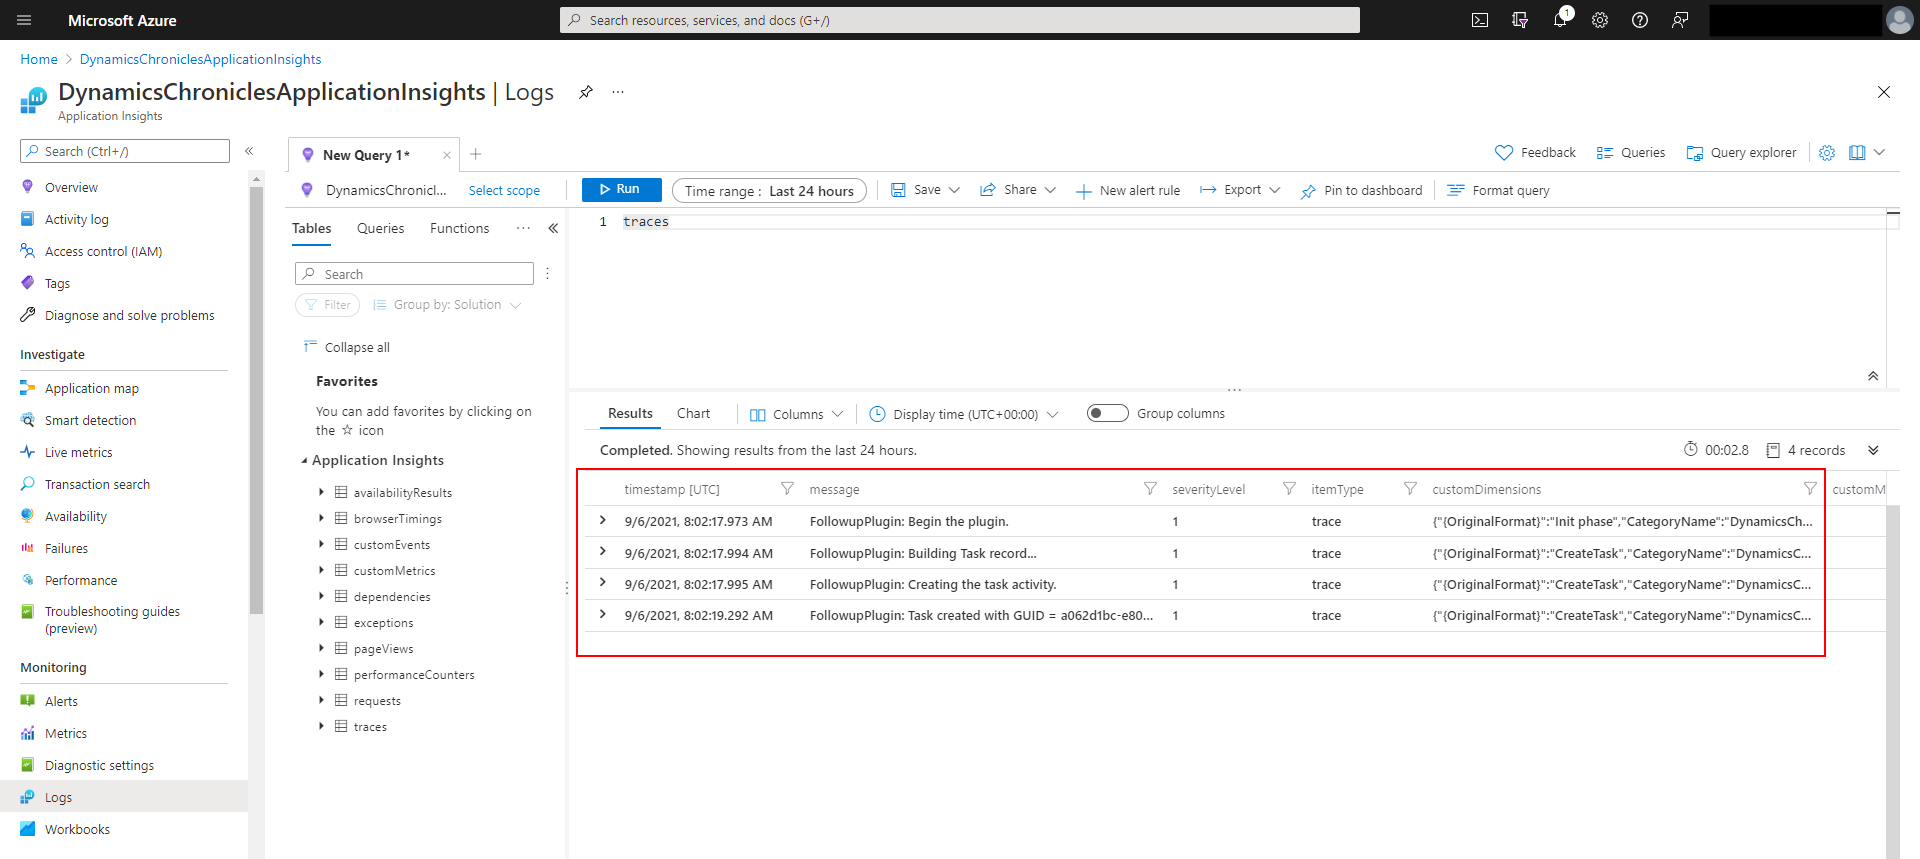Open the Time range Last 24 hours picker
Image resolution: width=1920 pixels, height=859 pixels.
click(769, 191)
